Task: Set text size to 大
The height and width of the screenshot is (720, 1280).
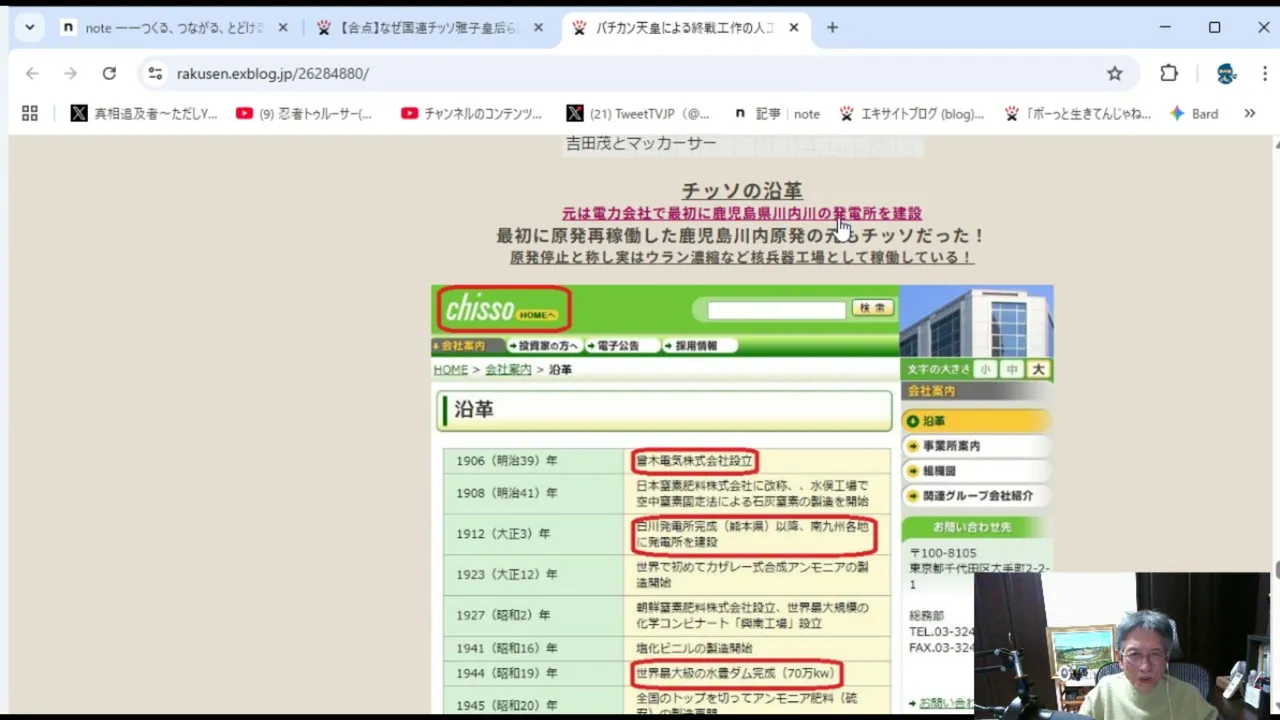Action: pyautogui.click(x=1038, y=369)
